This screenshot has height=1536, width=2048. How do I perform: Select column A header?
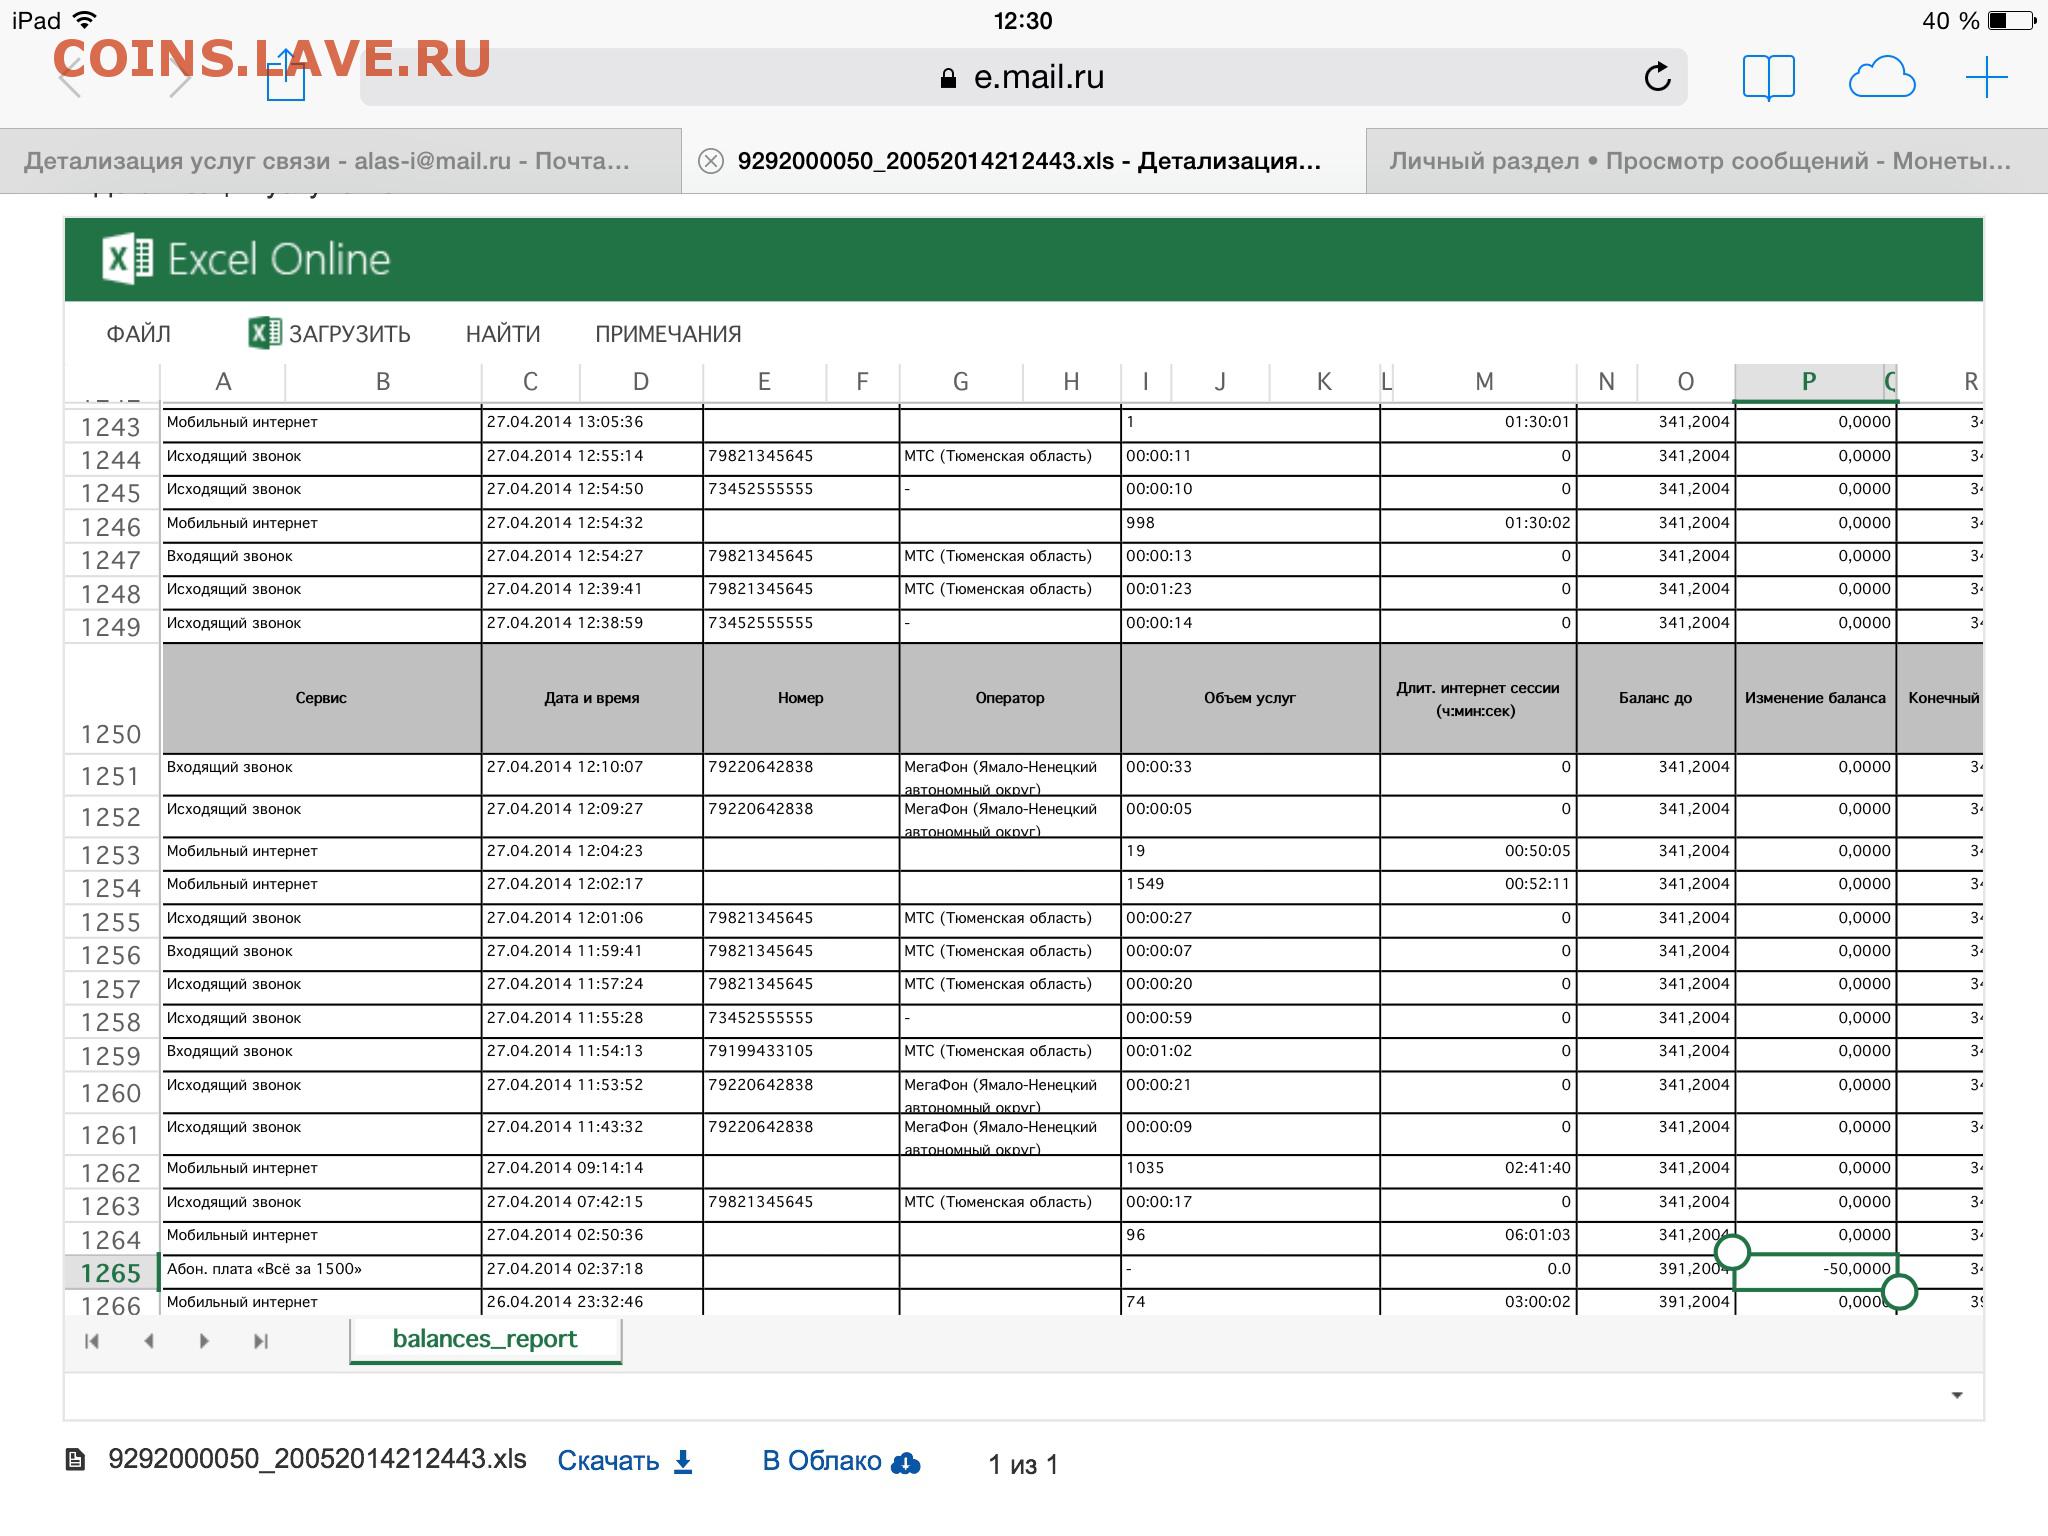[223, 381]
